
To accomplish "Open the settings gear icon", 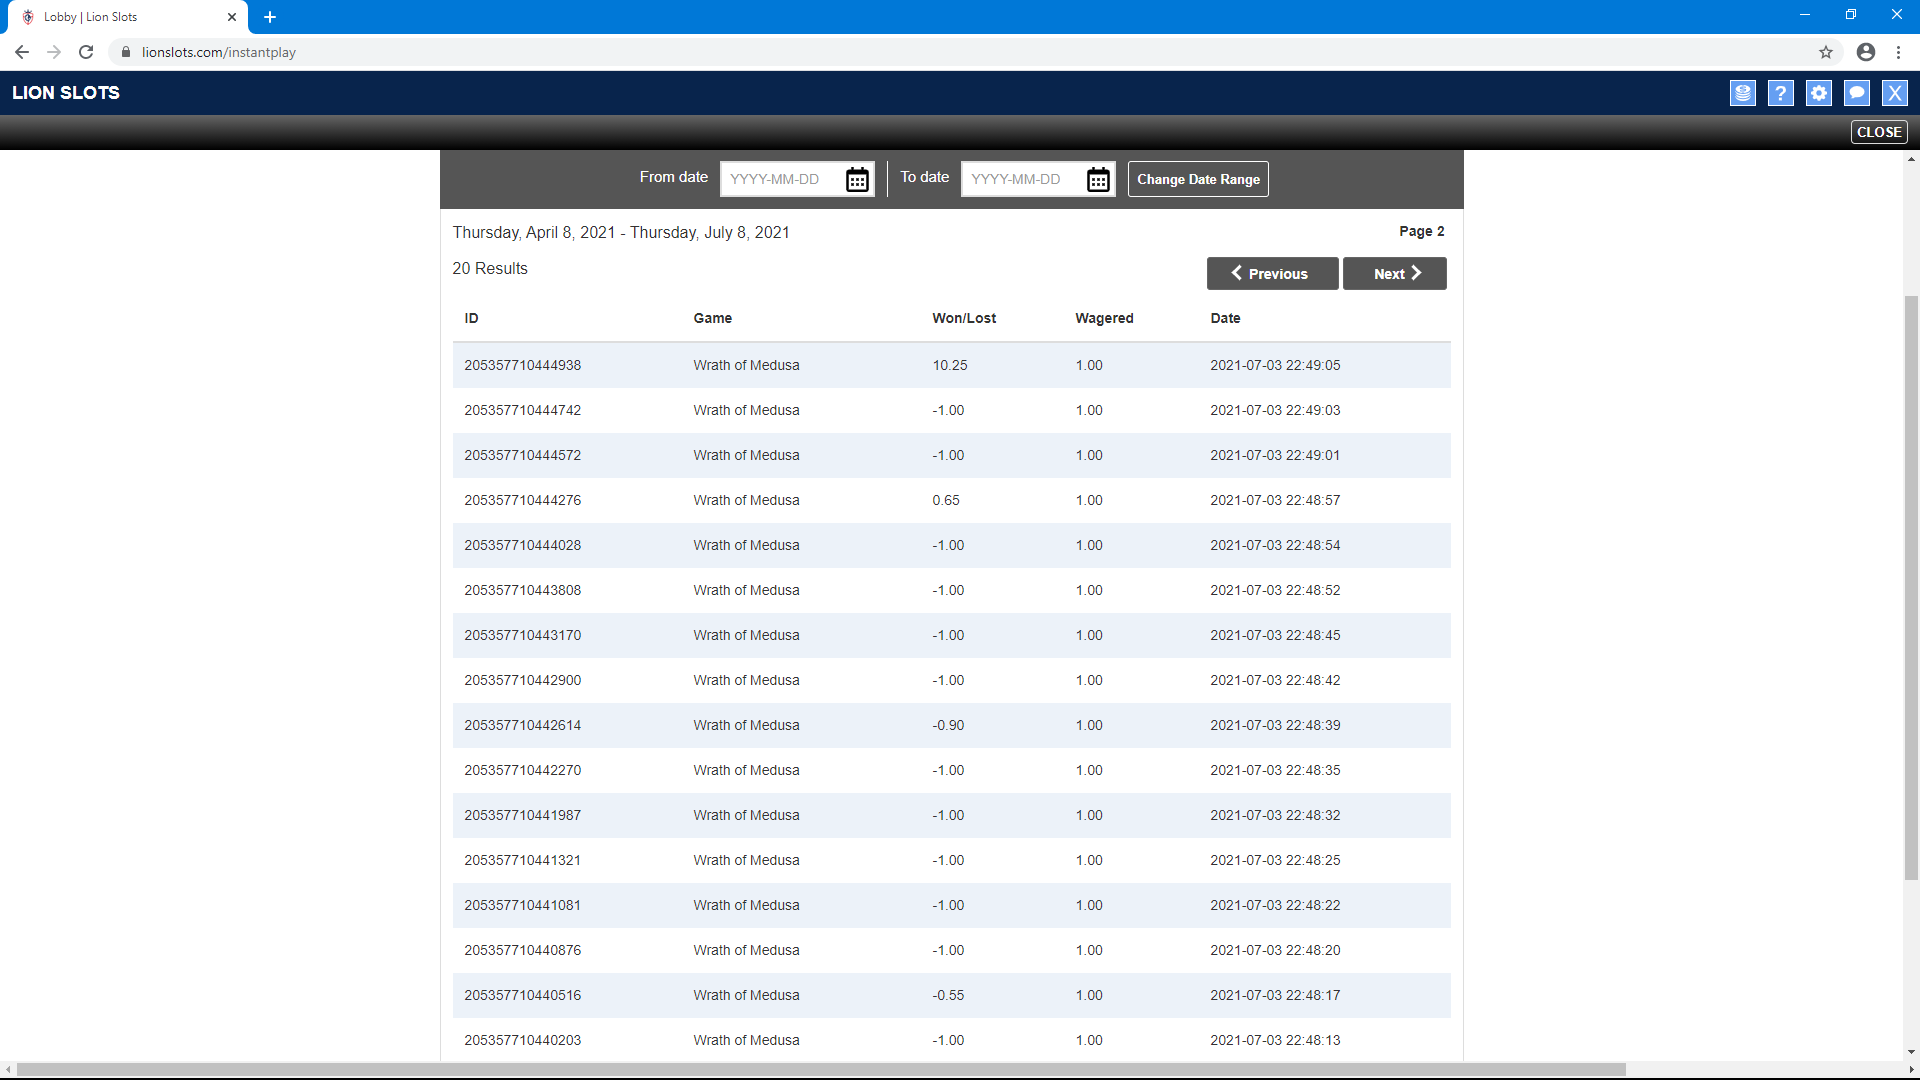I will pos(1819,93).
